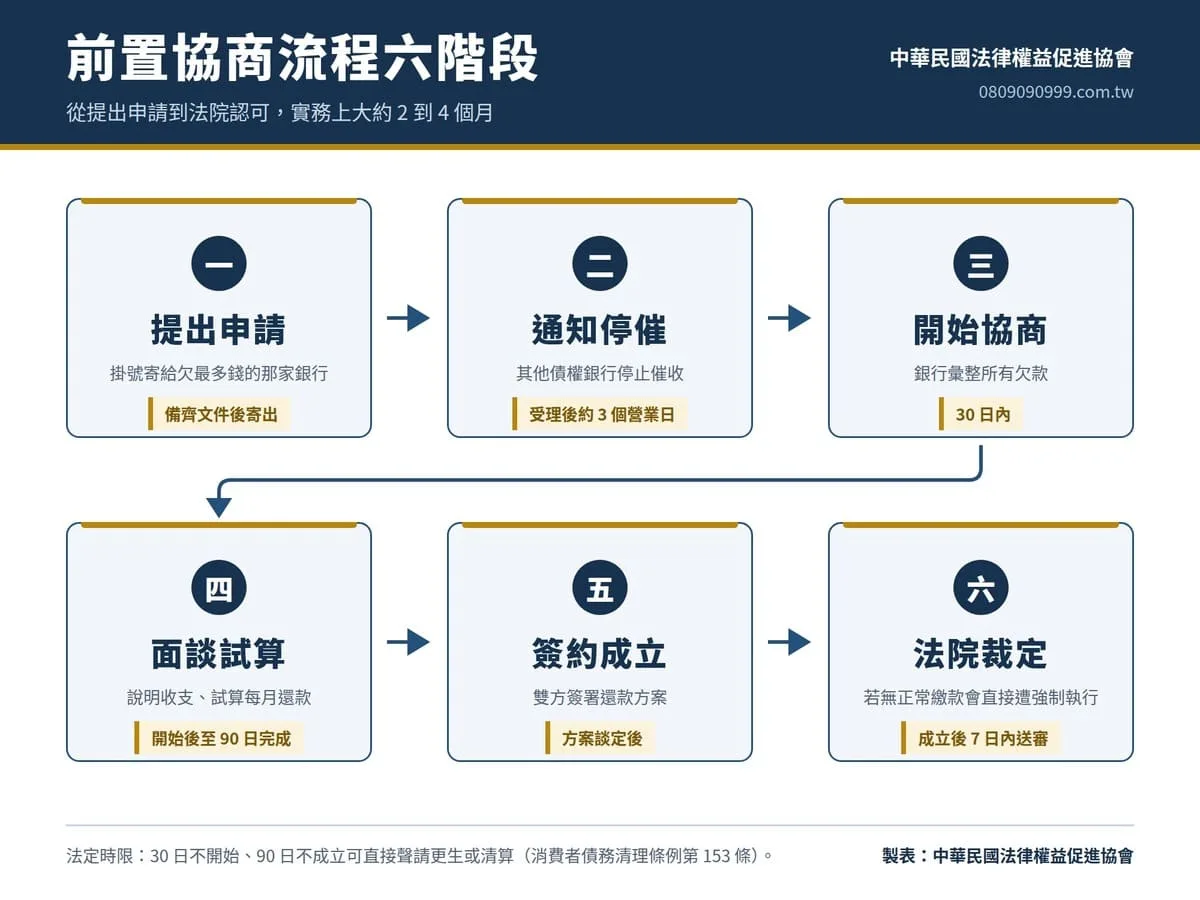Click the step 四 number circle

click(218, 588)
